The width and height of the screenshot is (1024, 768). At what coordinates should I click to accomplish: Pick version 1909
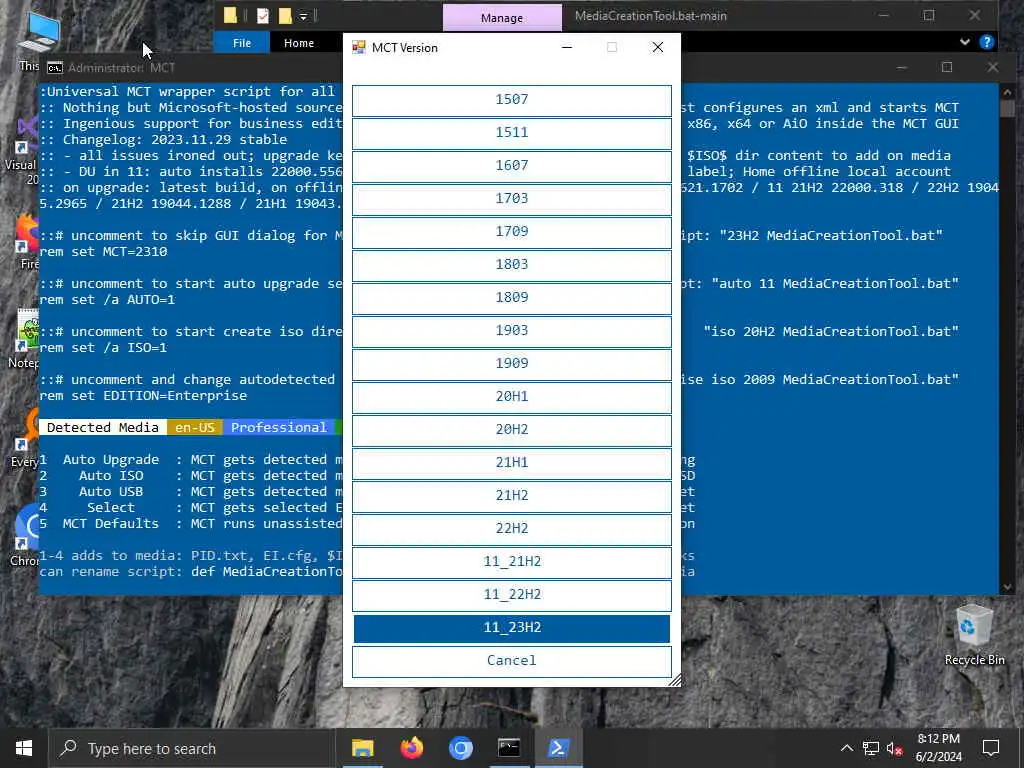click(x=511, y=364)
